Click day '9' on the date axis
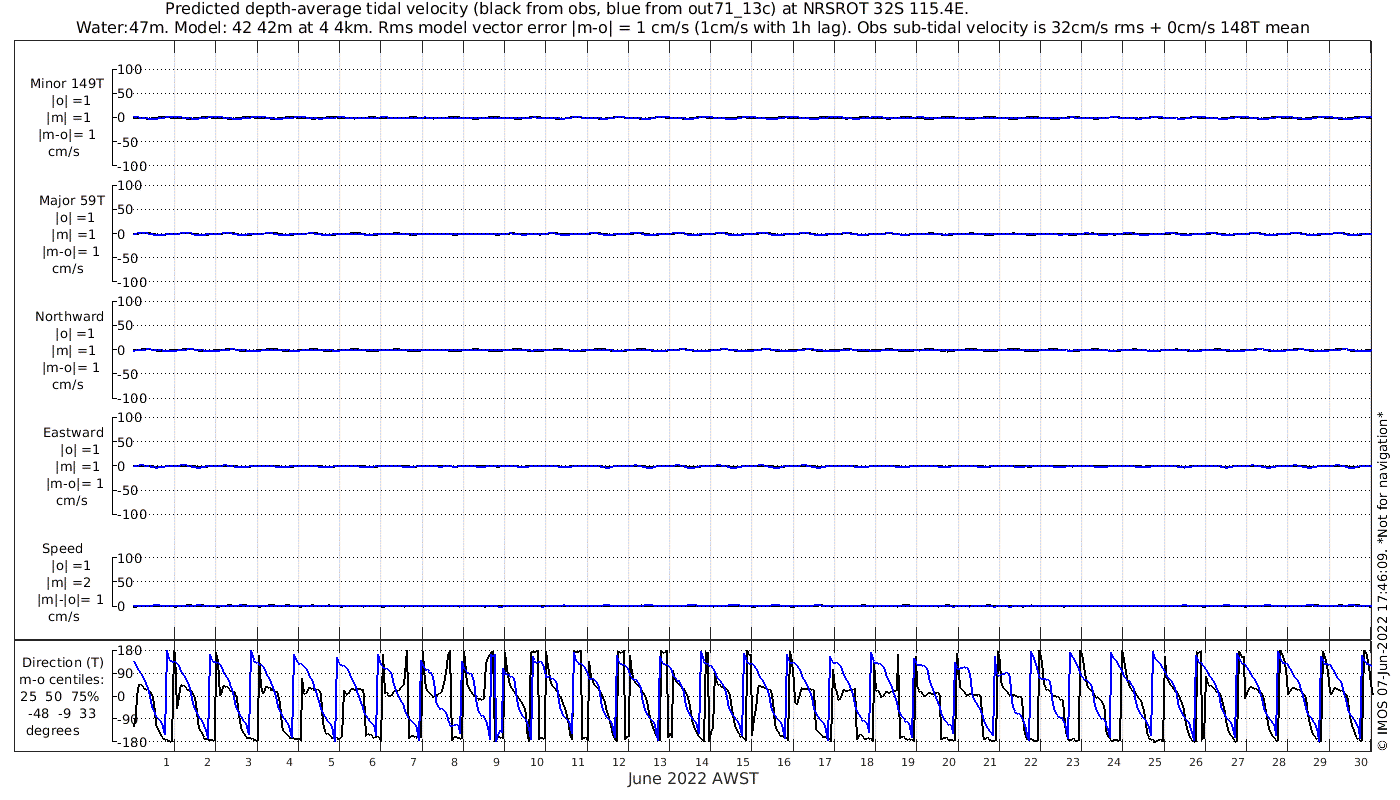 (496, 762)
